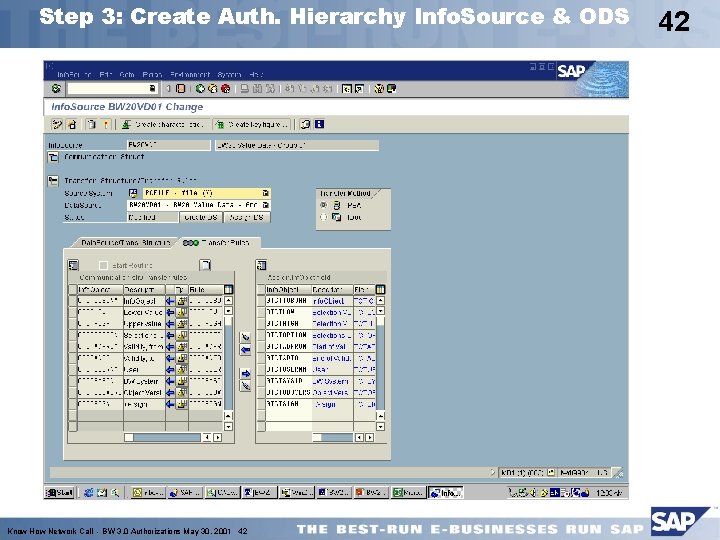Click the red Cancel icon
The width and height of the screenshot is (720, 540).
tap(225, 89)
